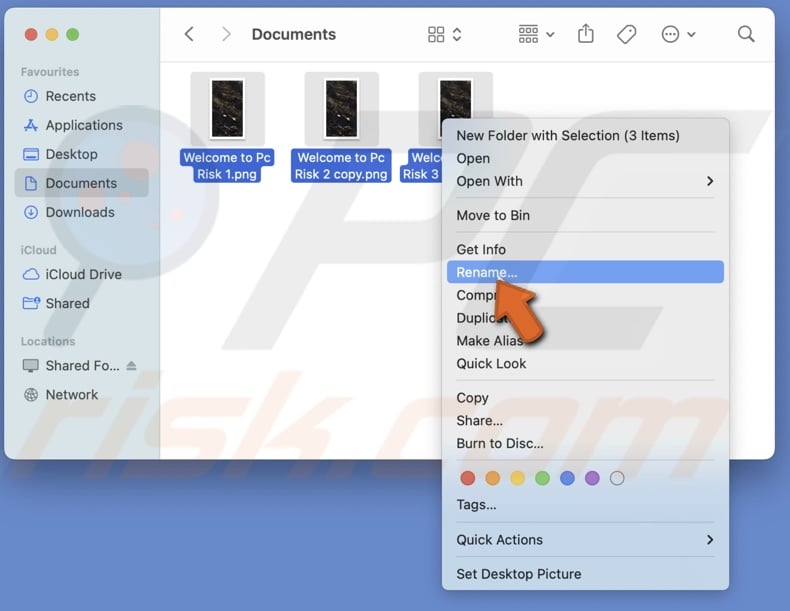Apply the red colour tag
The image size is (790, 611).
pos(467,478)
